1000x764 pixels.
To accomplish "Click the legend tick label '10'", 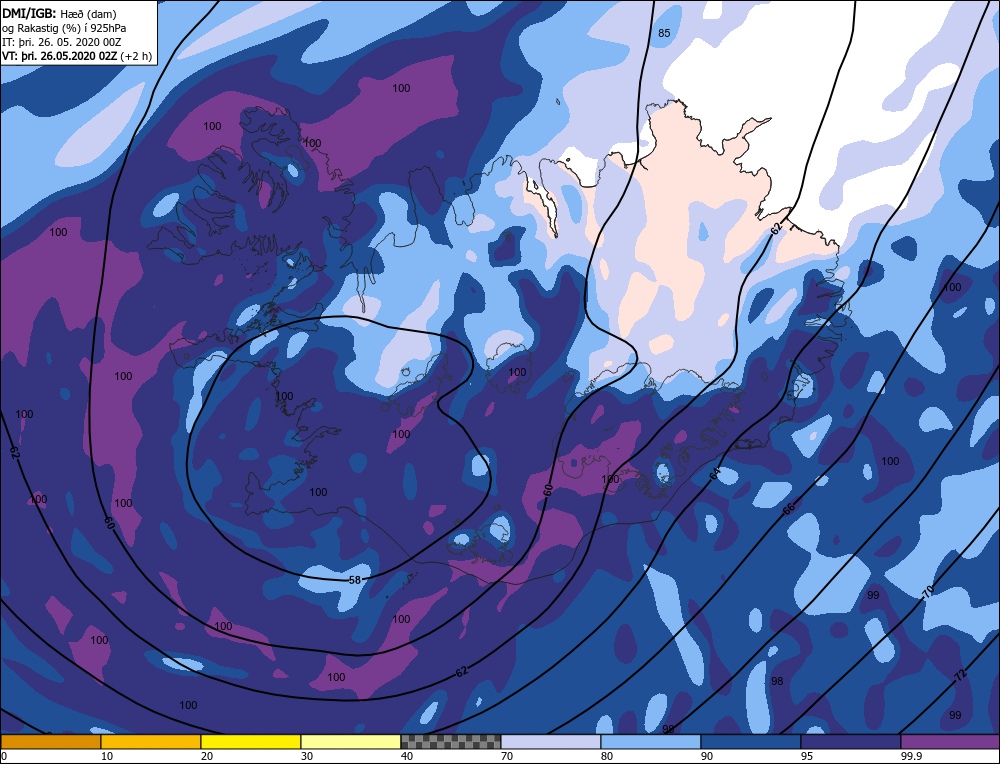I will click(x=107, y=756).
